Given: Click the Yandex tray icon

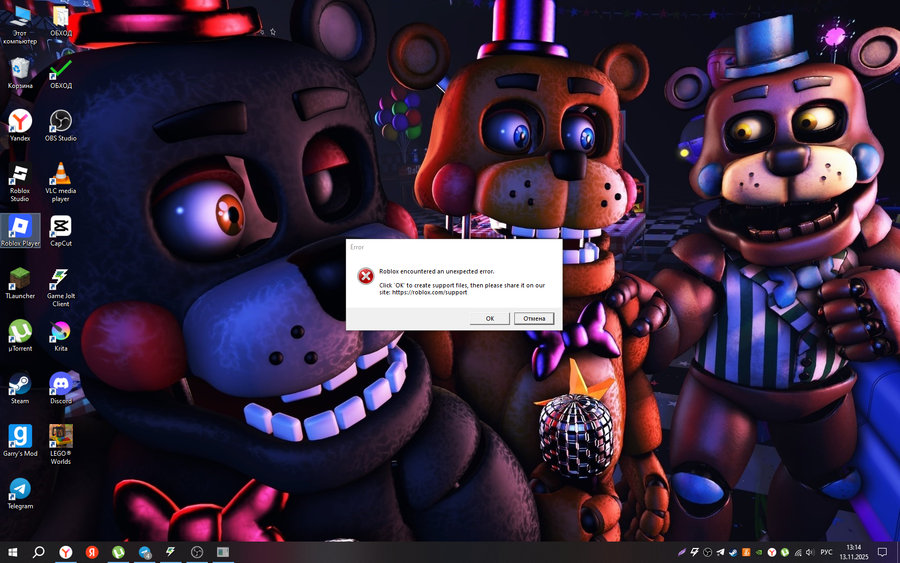Looking at the screenshot, I should click(x=772, y=552).
